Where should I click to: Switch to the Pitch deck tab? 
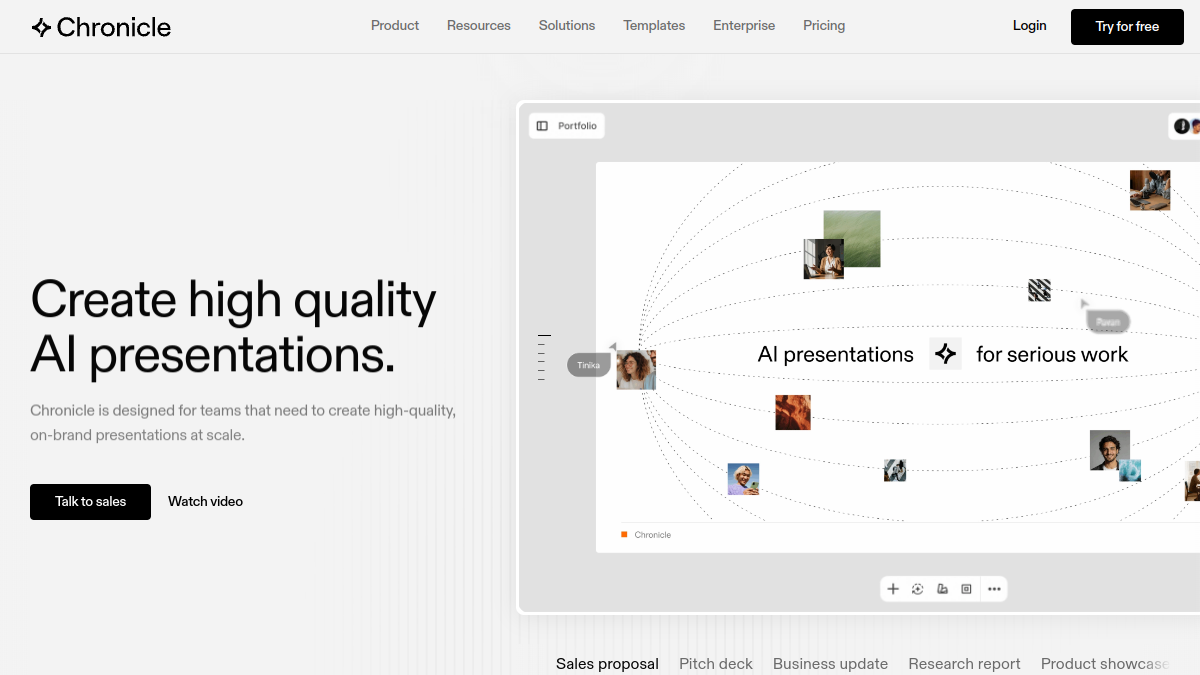point(716,664)
